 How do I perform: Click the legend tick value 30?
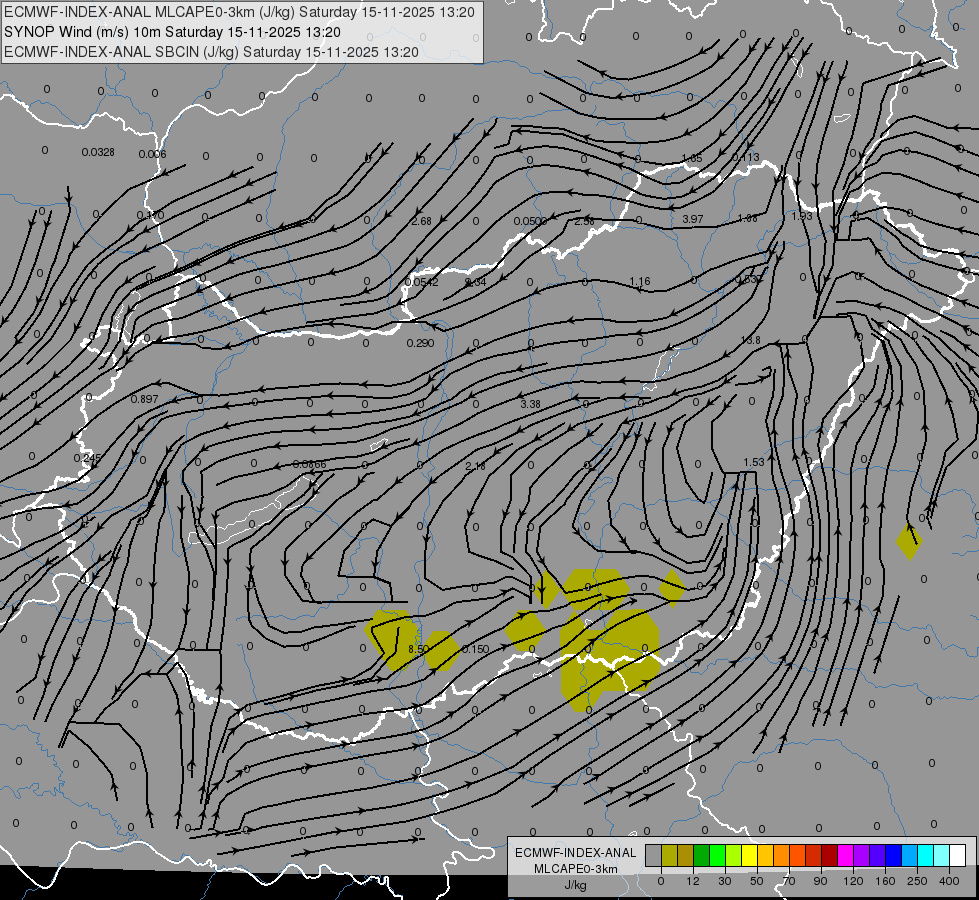pyautogui.click(x=725, y=881)
